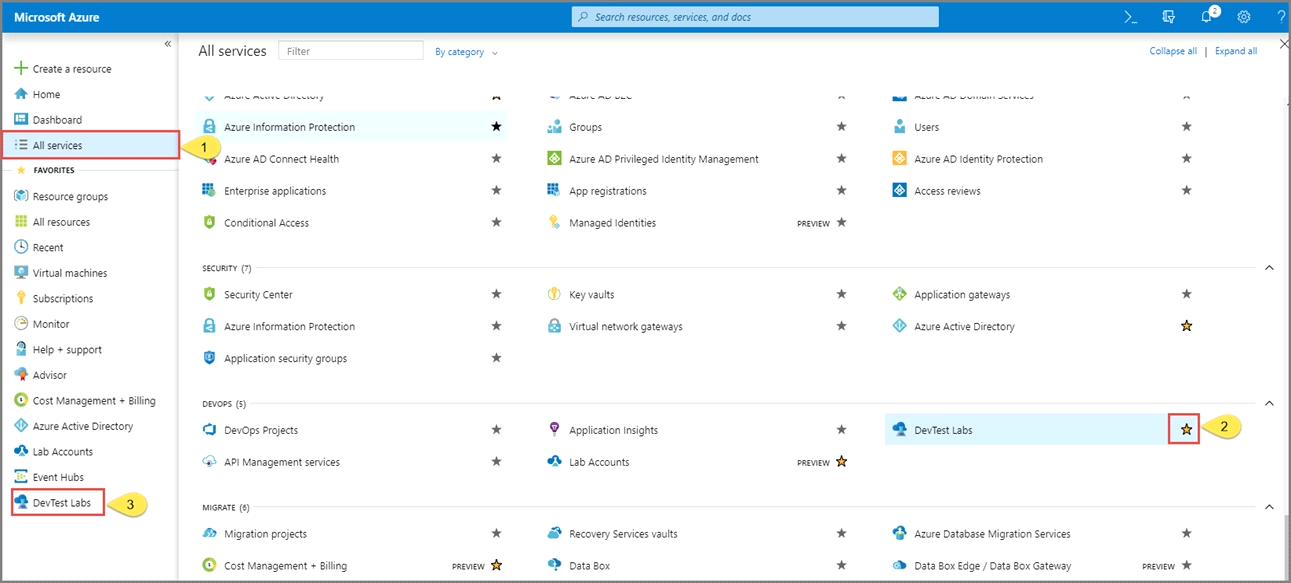Click the Recent clock icon
The width and height of the screenshot is (1291, 583).
coord(20,248)
